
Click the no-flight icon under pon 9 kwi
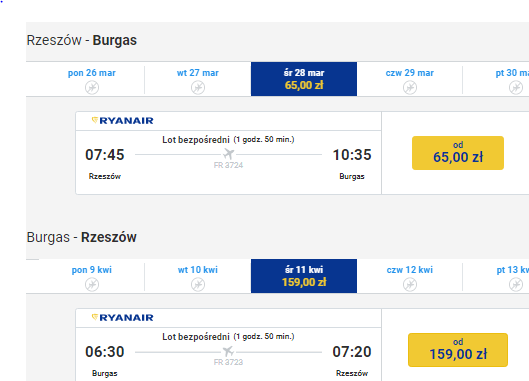click(92, 284)
